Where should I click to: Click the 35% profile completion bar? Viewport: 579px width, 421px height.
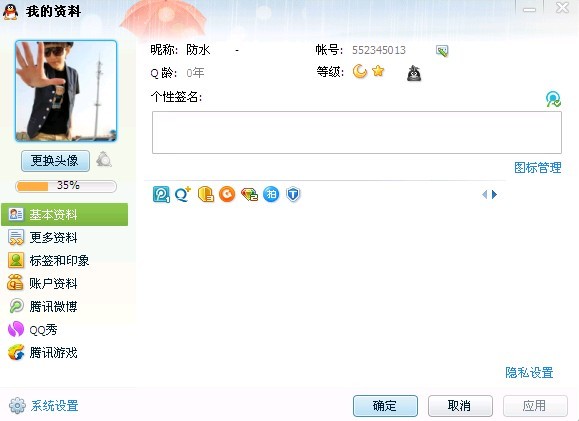pos(66,186)
